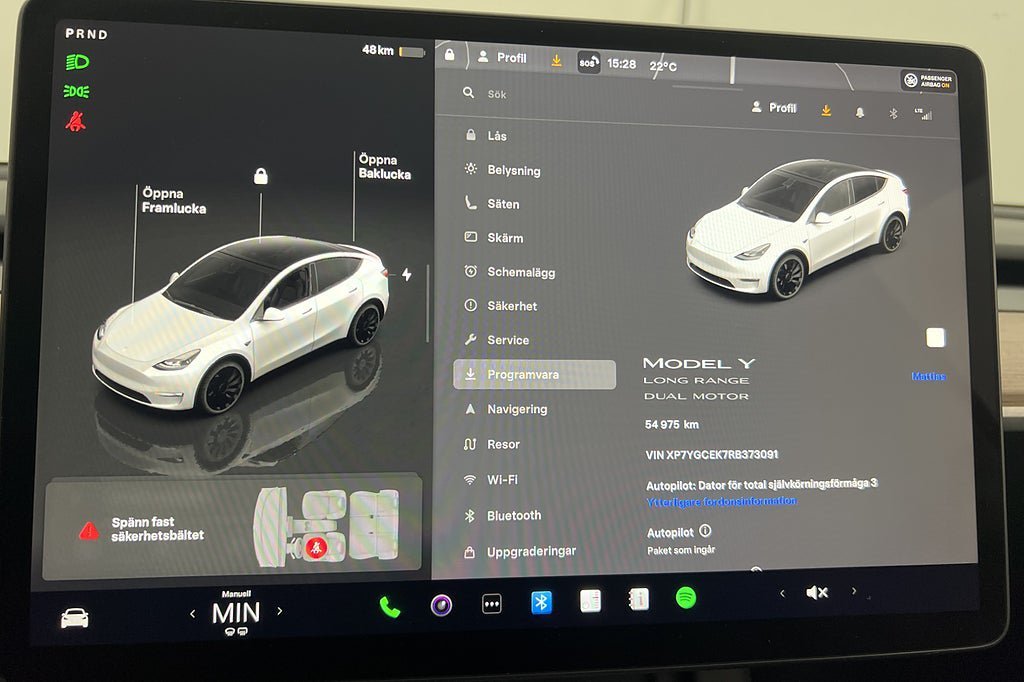
Task: Open the Säkerhet settings menu item
Action: [x=512, y=306]
